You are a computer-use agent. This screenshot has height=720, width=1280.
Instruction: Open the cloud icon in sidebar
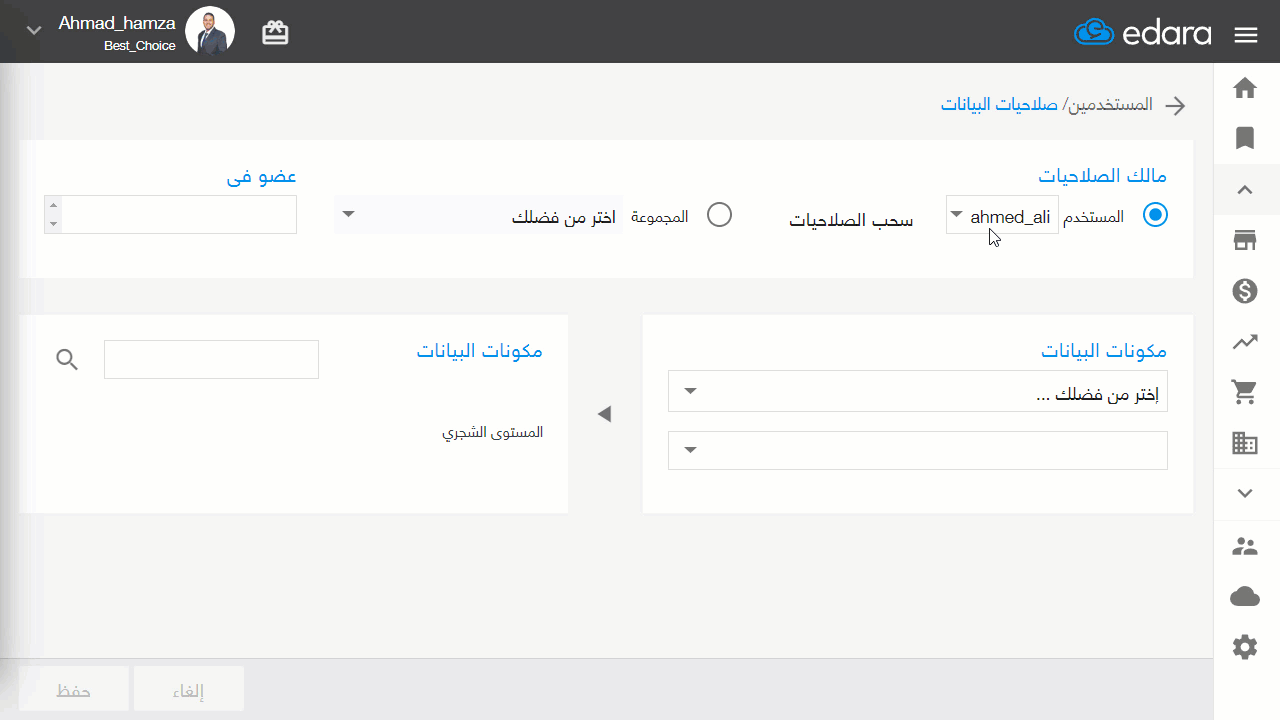click(1245, 597)
